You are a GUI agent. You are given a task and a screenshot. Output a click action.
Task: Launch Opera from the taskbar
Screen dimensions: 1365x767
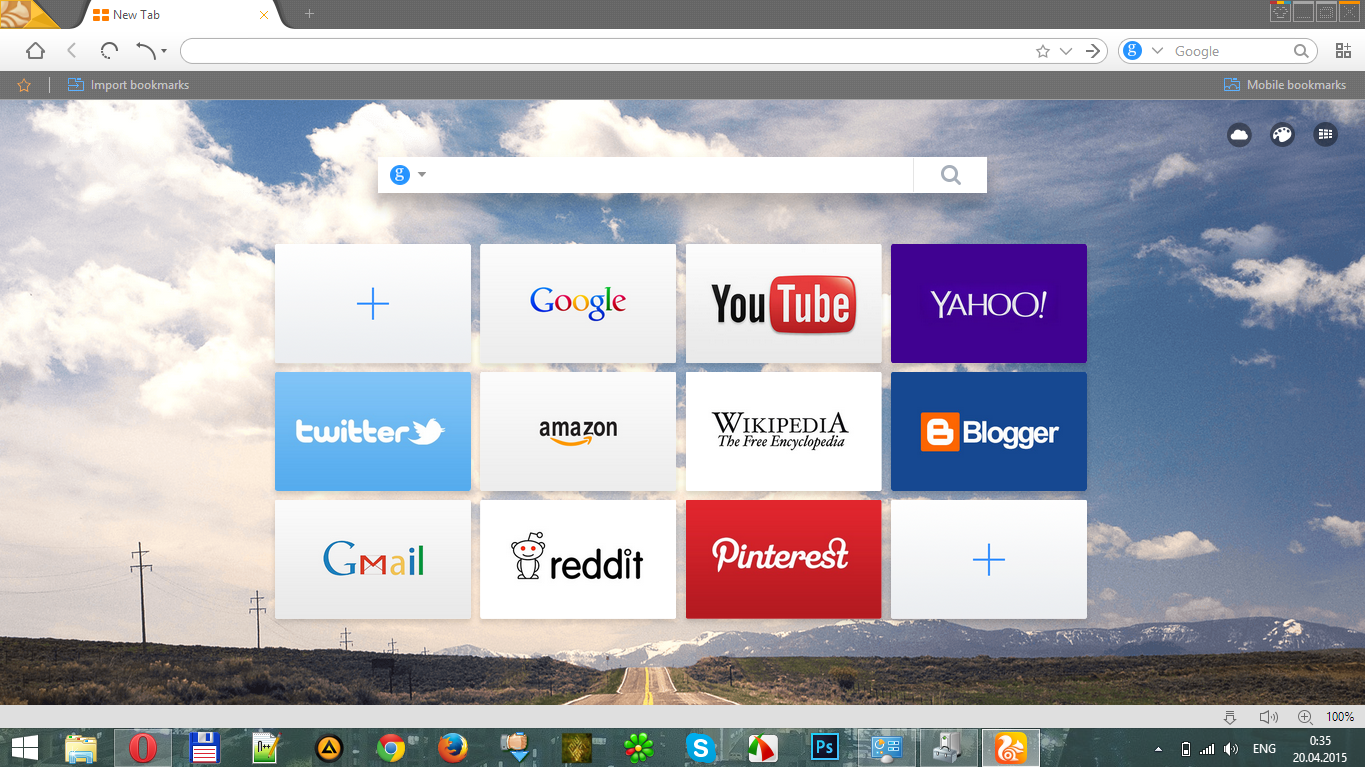pos(143,748)
